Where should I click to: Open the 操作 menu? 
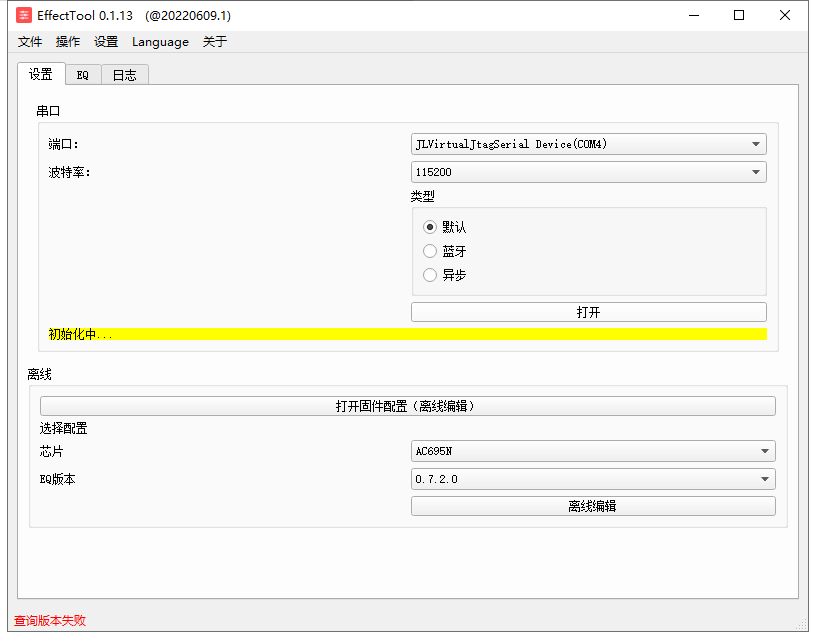68,42
